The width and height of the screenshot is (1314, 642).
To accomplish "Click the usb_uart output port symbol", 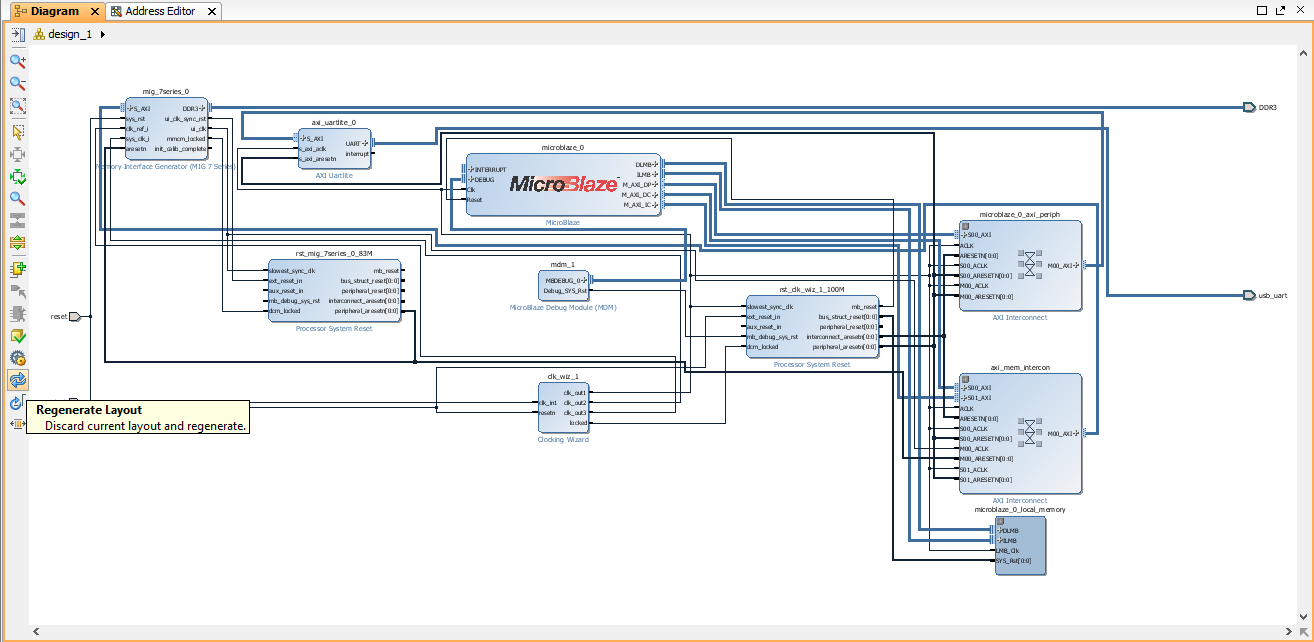I will point(1249,295).
